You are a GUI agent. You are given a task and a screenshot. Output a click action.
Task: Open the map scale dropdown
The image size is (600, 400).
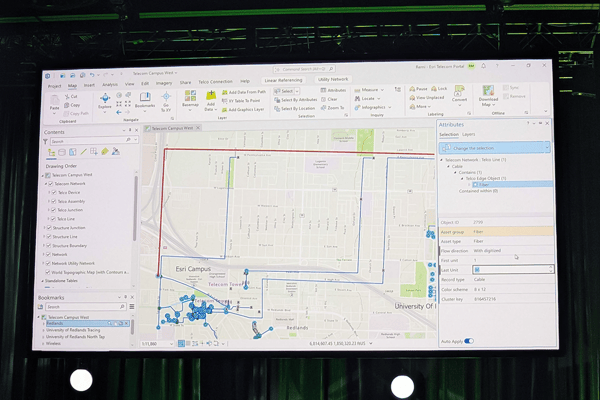pyautogui.click(x=171, y=344)
